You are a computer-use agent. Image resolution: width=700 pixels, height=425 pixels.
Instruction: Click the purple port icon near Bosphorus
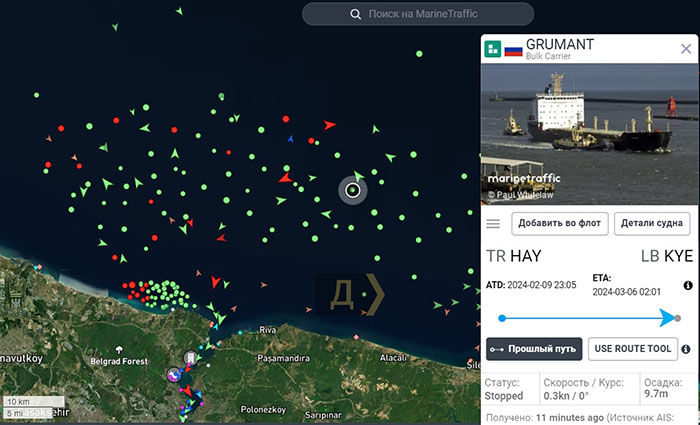[x=173, y=375]
